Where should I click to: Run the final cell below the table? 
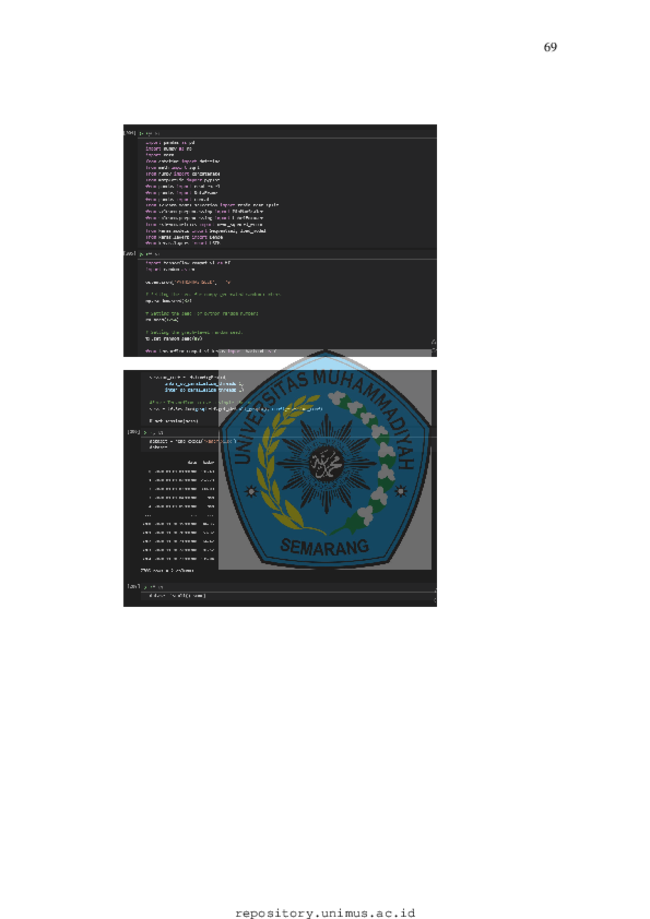coord(145,587)
